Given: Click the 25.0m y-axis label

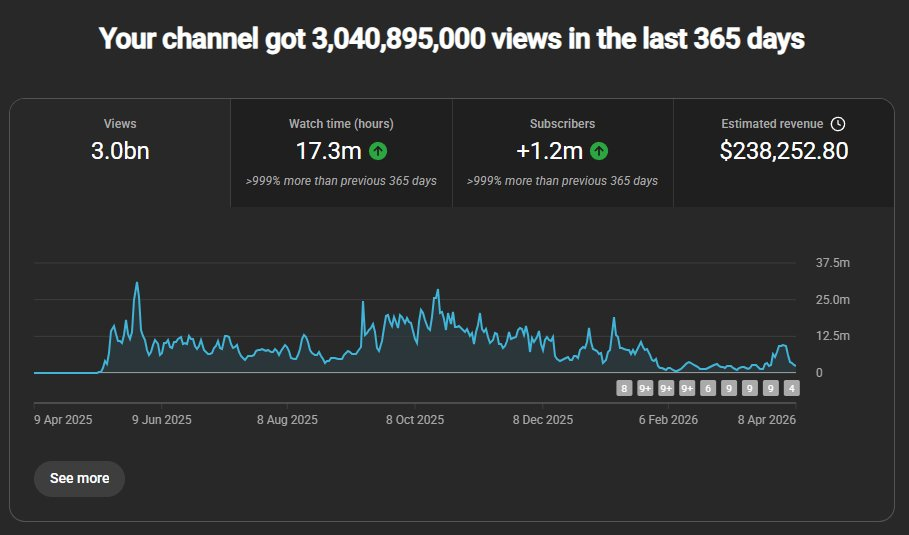Looking at the screenshot, I should click(x=832, y=300).
